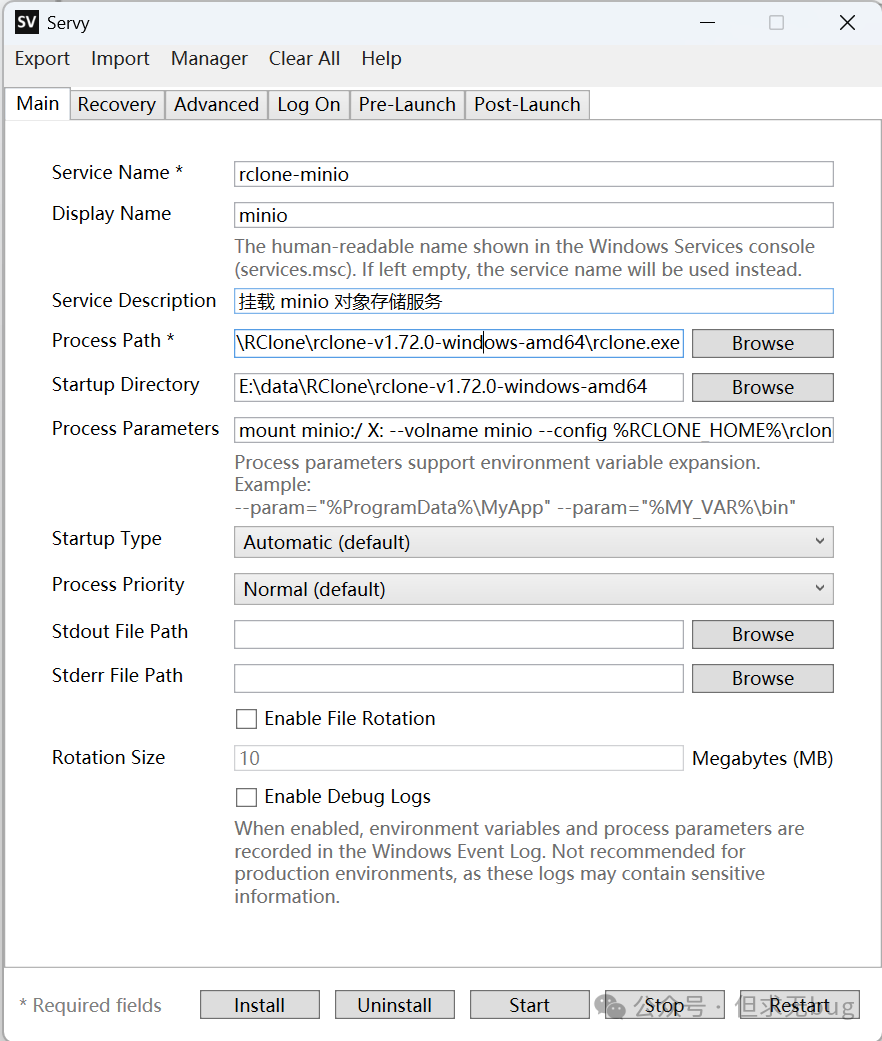Choose Clear All in menu bar
This screenshot has width=882, height=1041.
click(304, 59)
